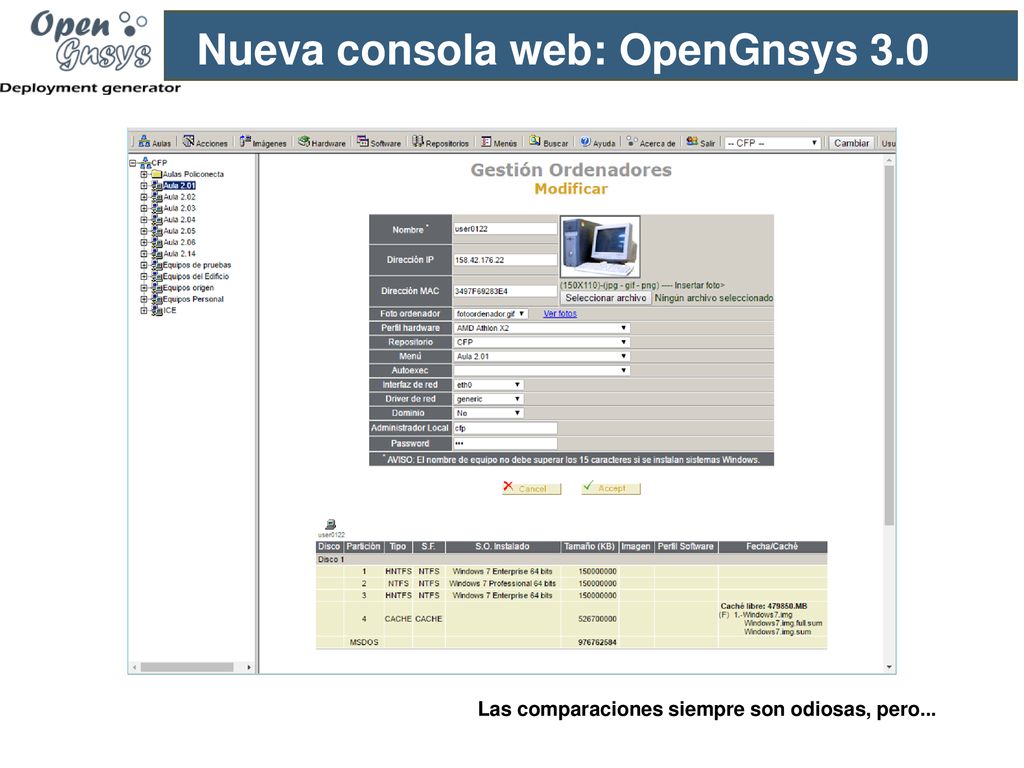The width and height of the screenshot is (1024, 768).
Task: Click the Menús toolbar icon
Action: click(x=487, y=142)
